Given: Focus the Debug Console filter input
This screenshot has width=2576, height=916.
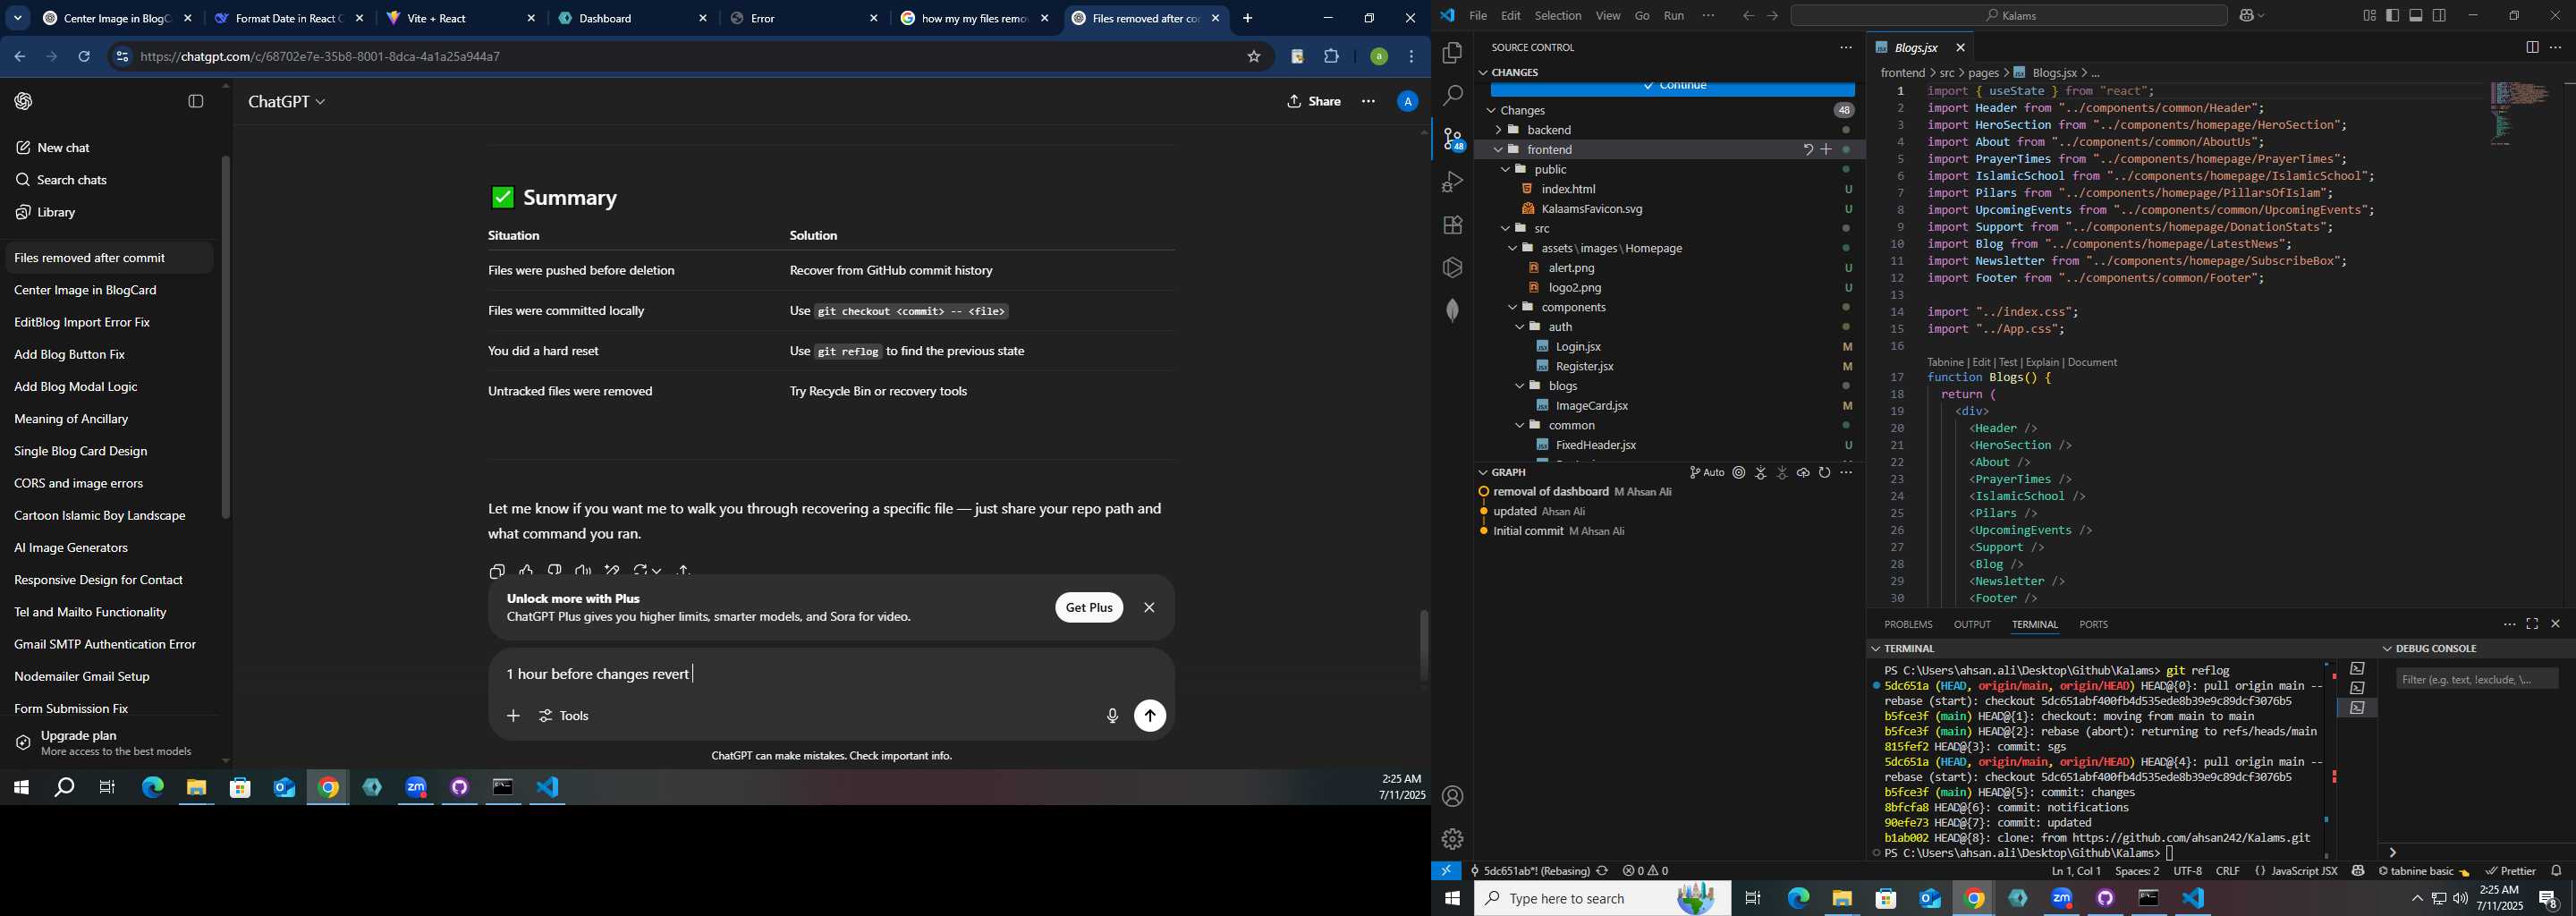Looking at the screenshot, I should [x=2476, y=680].
